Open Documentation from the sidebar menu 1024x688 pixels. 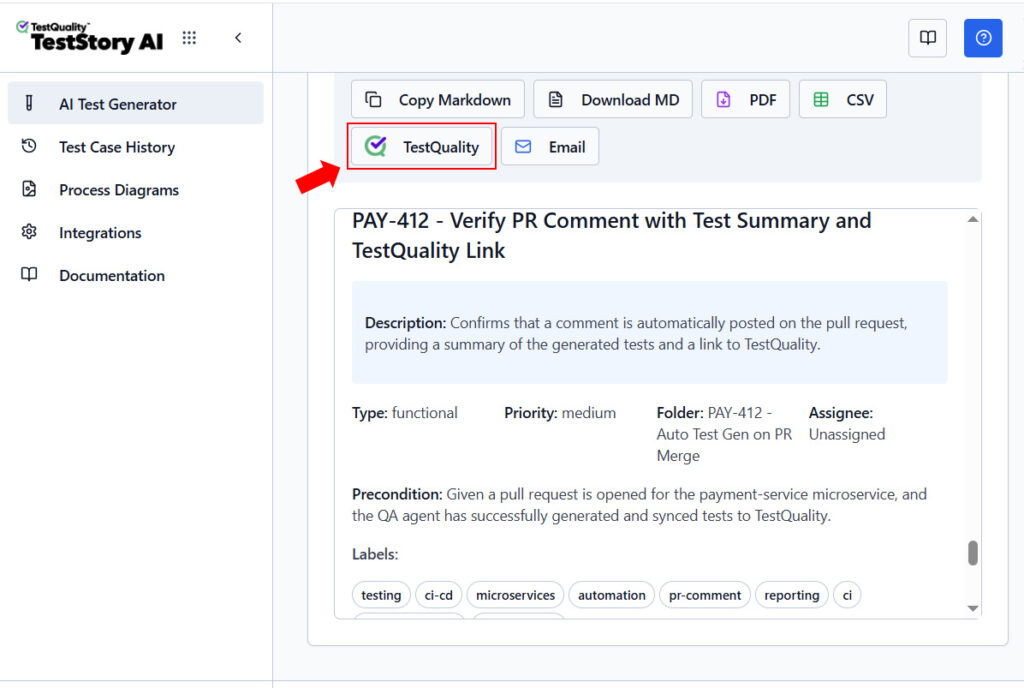[x=111, y=275]
